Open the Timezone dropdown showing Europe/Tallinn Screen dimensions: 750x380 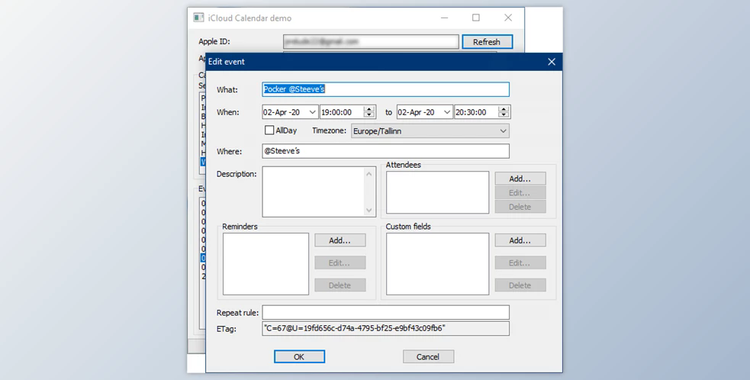click(x=430, y=131)
